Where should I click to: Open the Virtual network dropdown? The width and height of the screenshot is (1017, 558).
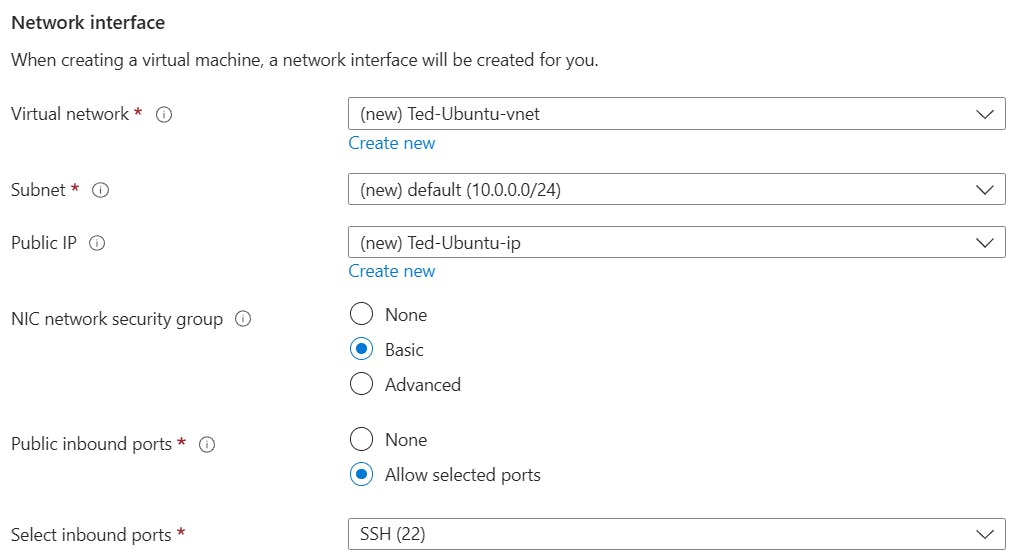[660, 114]
